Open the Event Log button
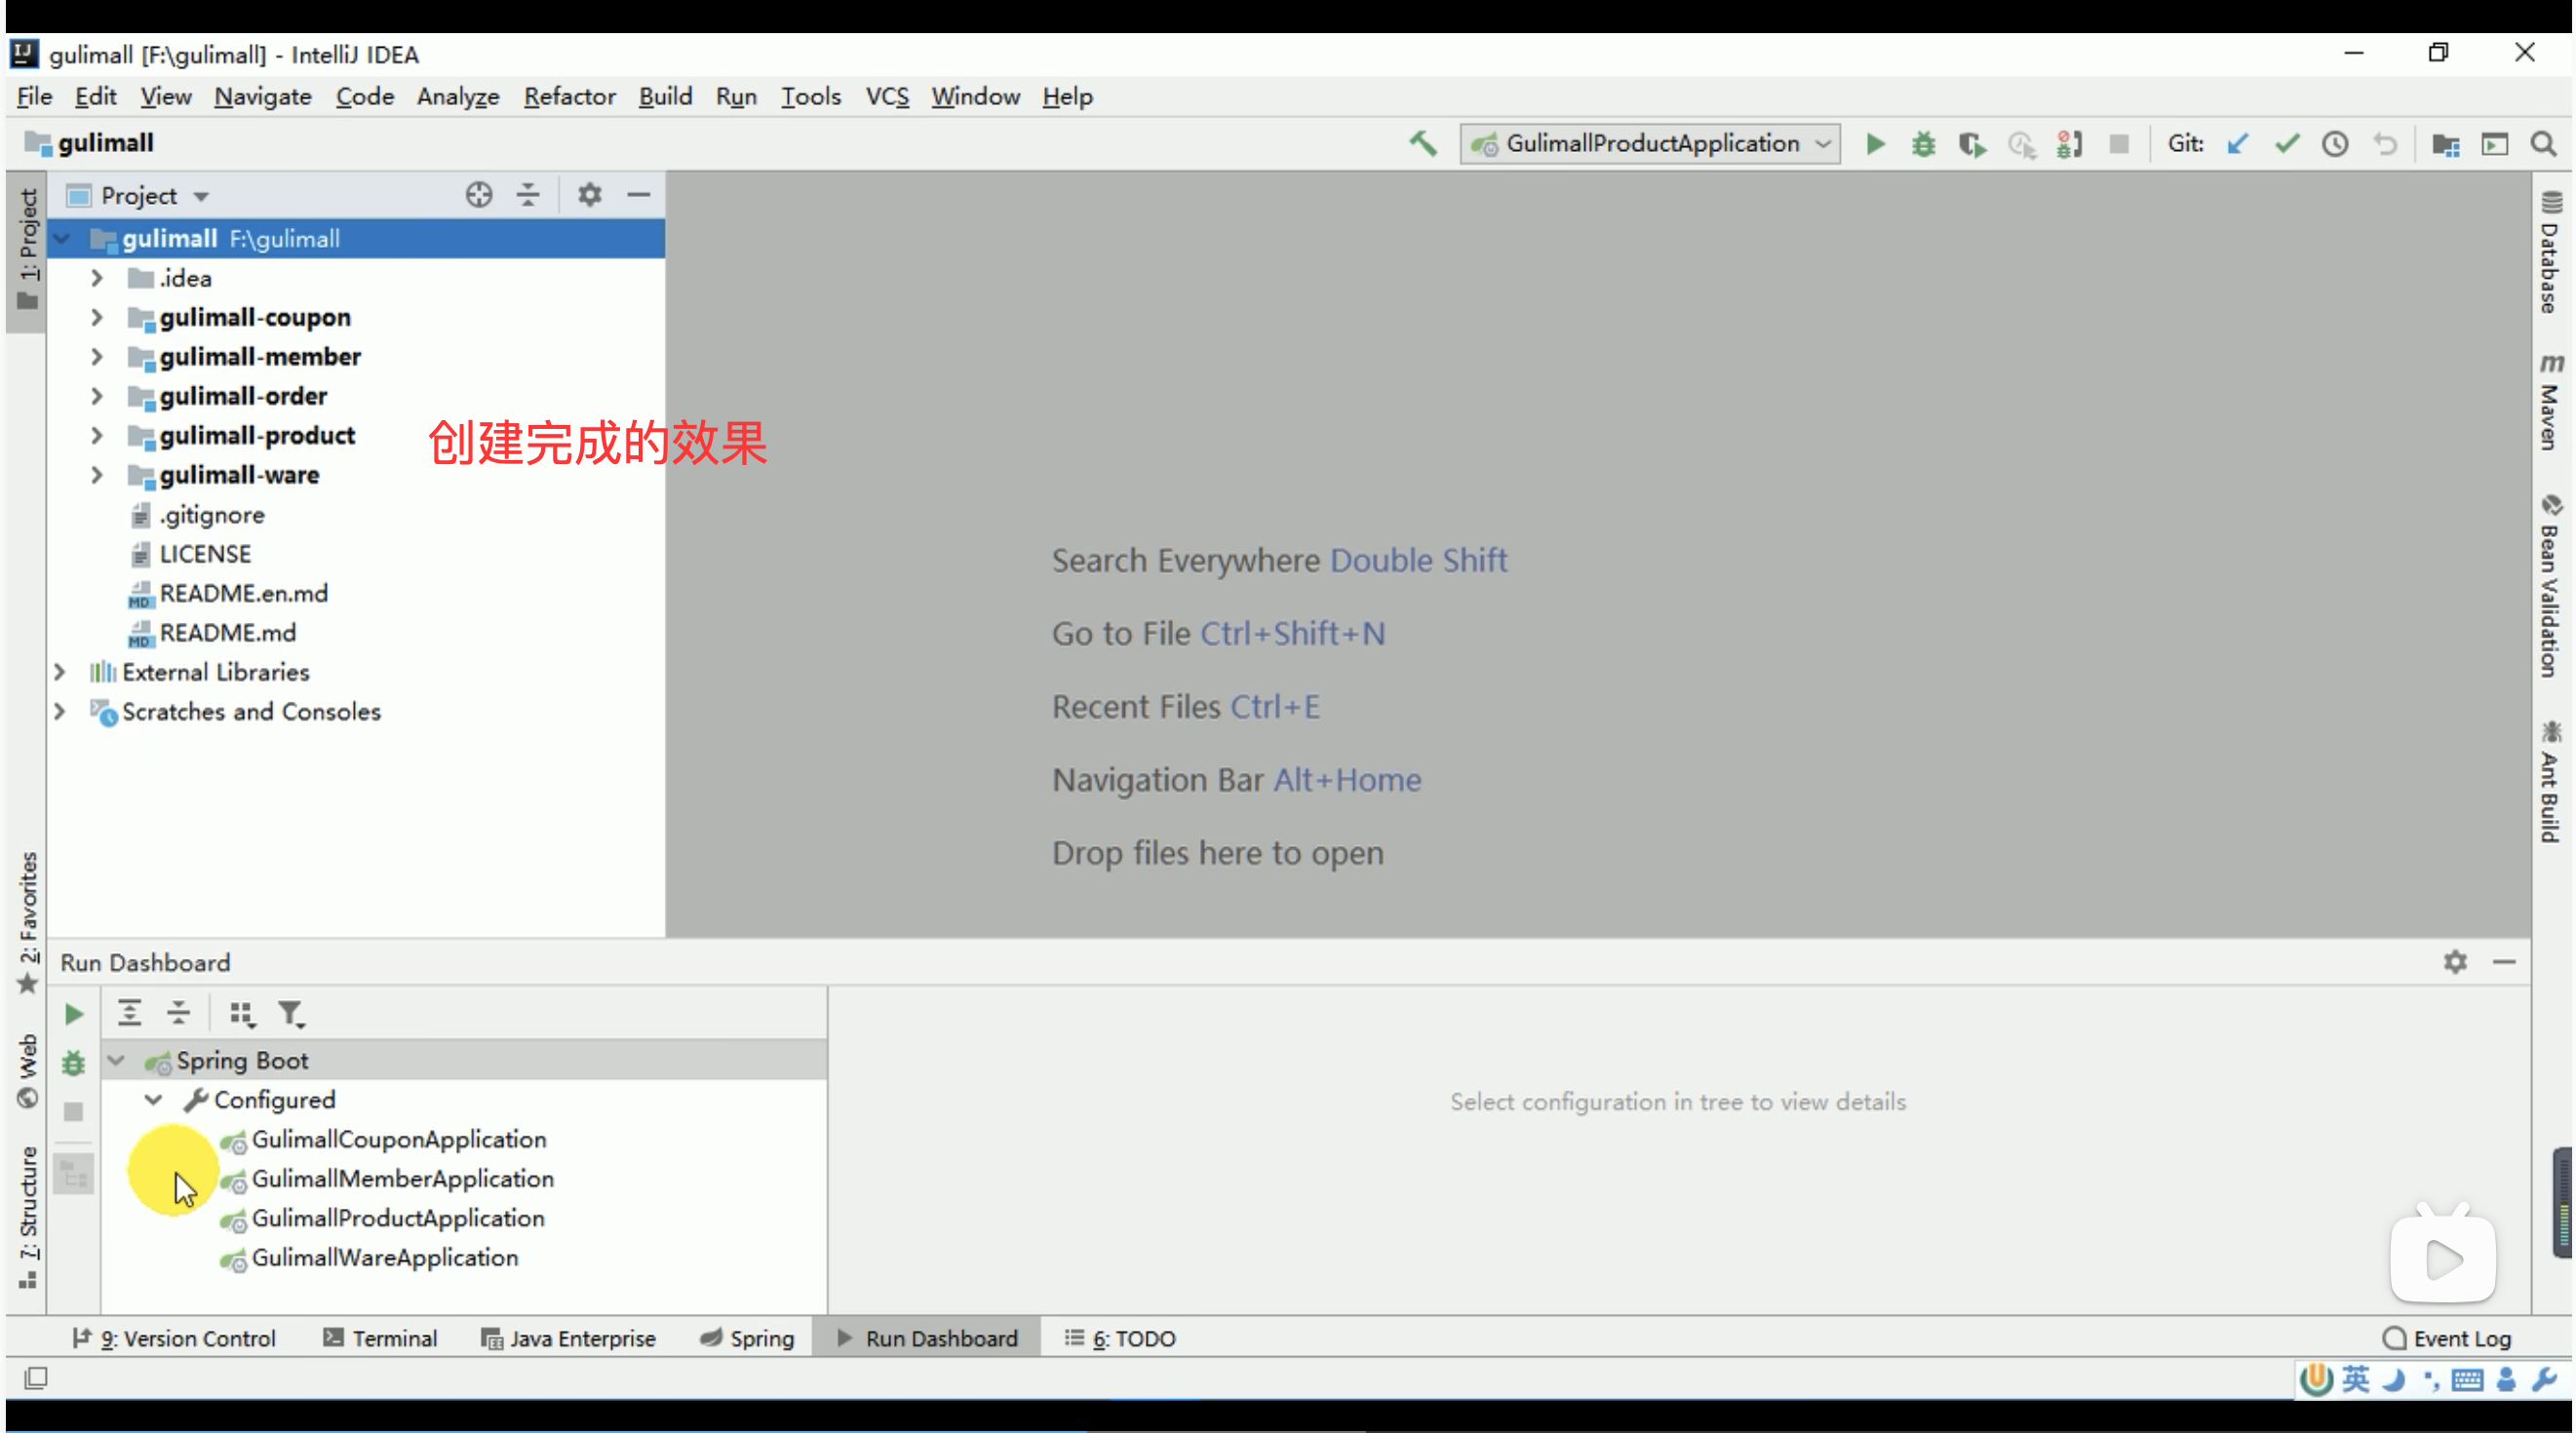Viewport: 2576px width, 1433px height. click(2448, 1338)
